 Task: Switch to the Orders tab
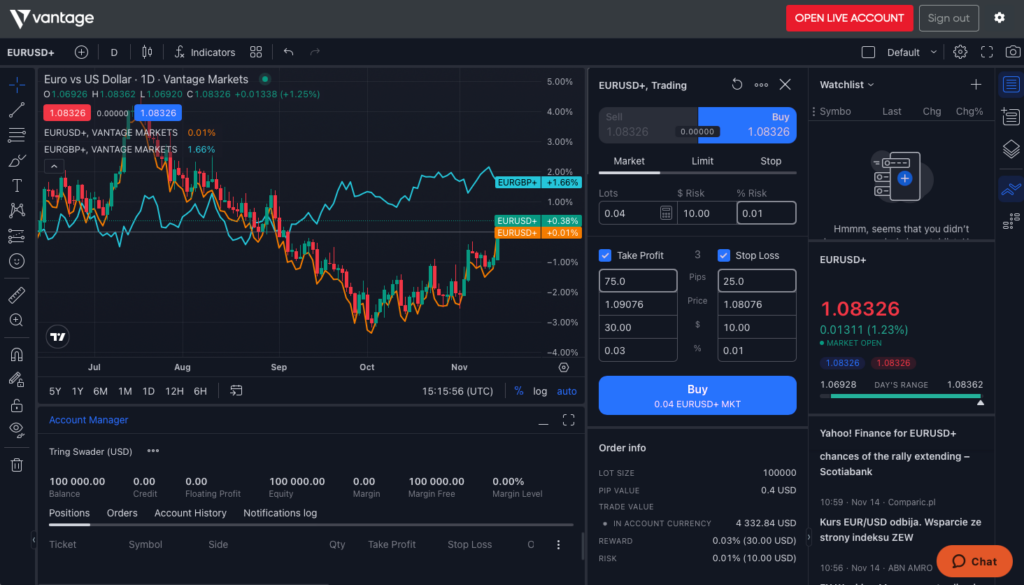(122, 513)
